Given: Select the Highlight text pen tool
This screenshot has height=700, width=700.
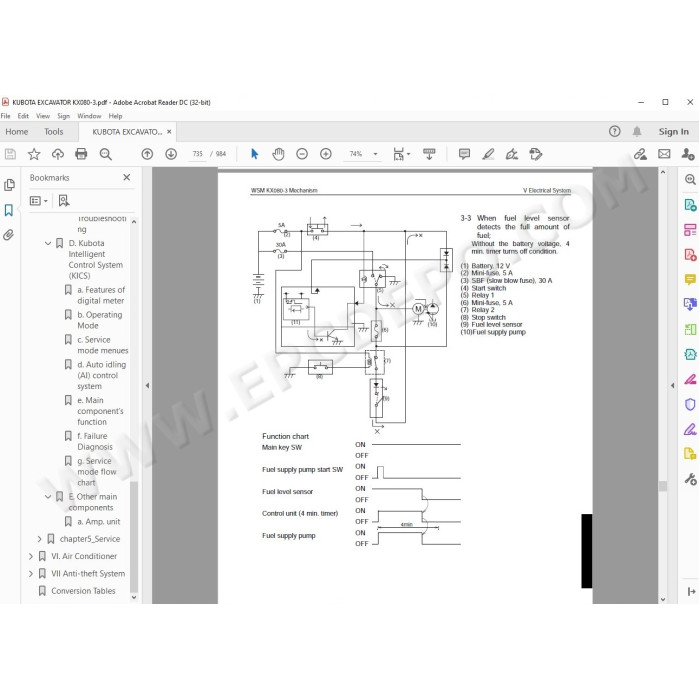Looking at the screenshot, I should (x=488, y=154).
